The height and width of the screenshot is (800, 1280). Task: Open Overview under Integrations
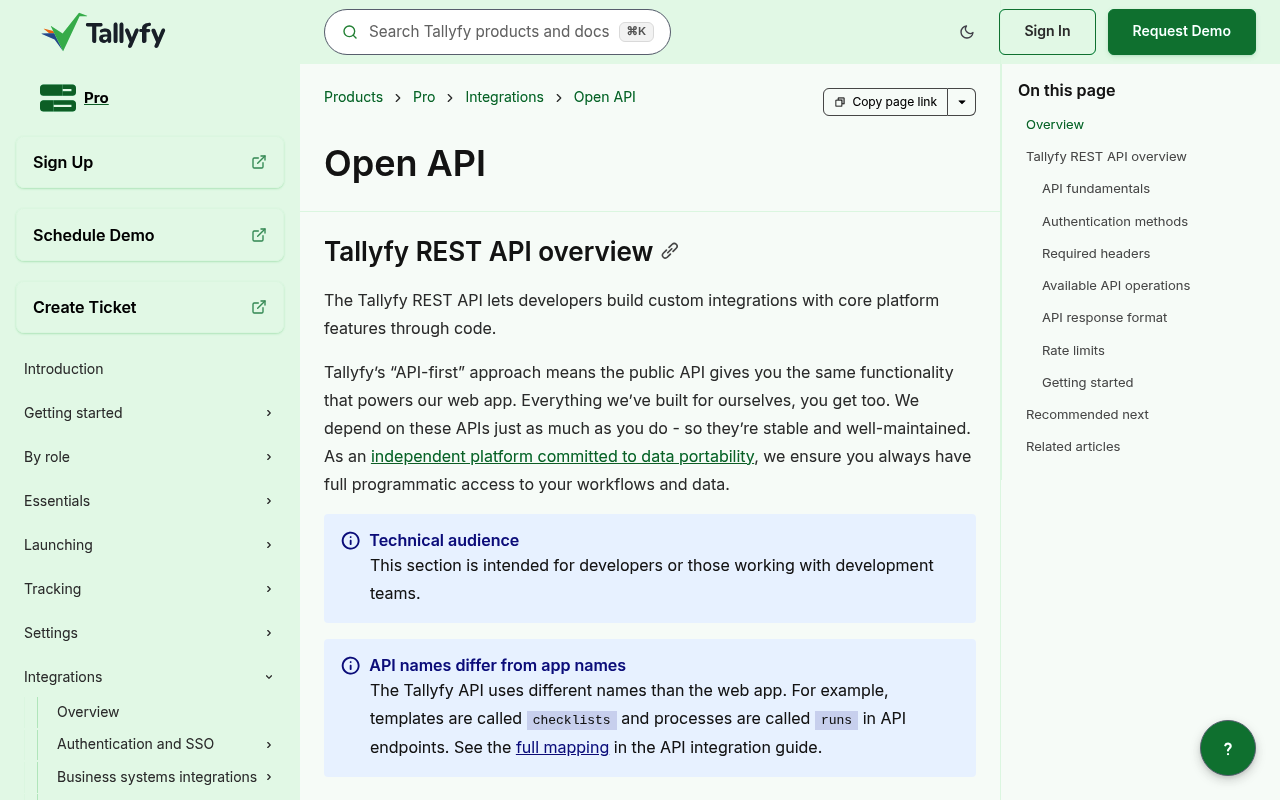point(88,712)
